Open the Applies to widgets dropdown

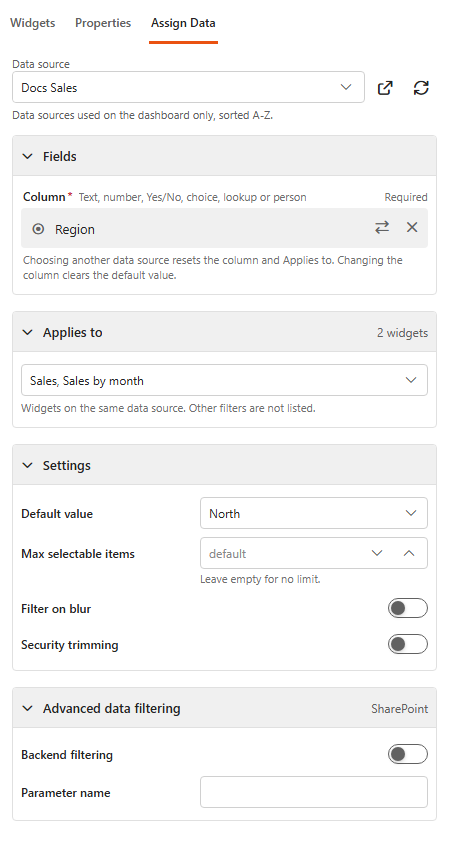coord(224,380)
